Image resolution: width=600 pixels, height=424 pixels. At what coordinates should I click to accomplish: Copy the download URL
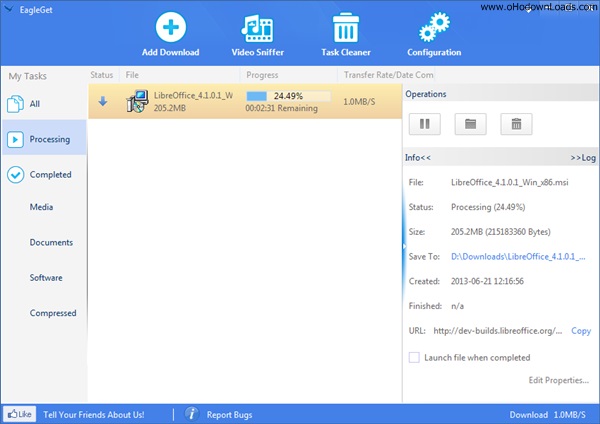[x=581, y=331]
